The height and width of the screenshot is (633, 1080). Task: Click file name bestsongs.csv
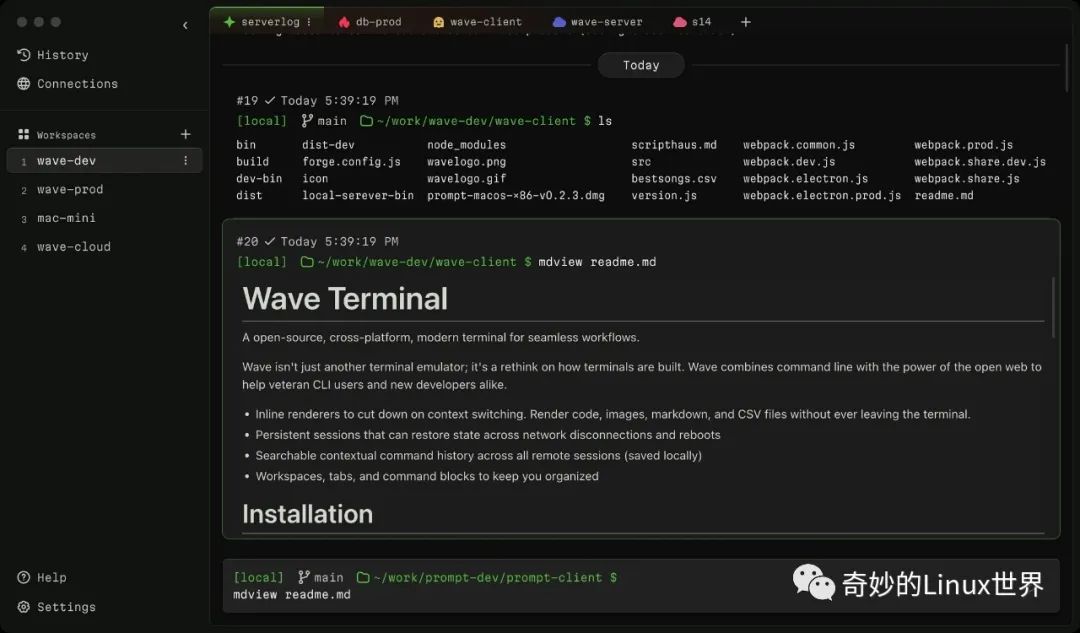pyautogui.click(x=674, y=179)
